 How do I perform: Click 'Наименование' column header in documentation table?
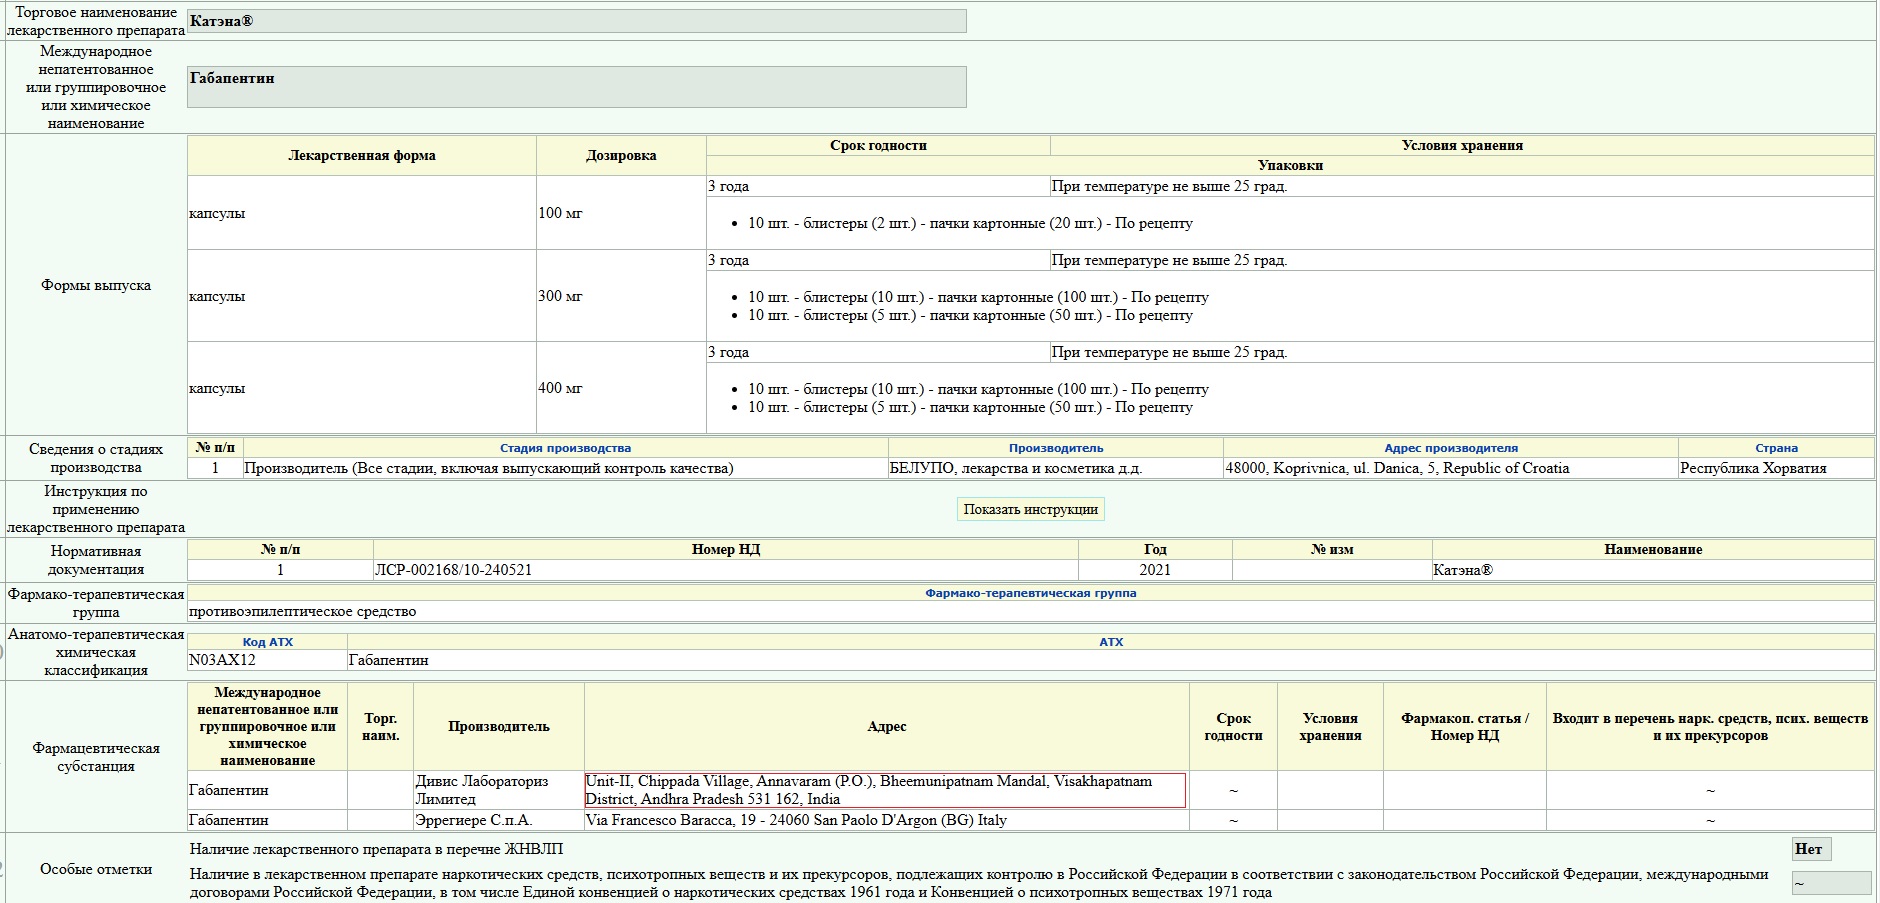point(1653,549)
